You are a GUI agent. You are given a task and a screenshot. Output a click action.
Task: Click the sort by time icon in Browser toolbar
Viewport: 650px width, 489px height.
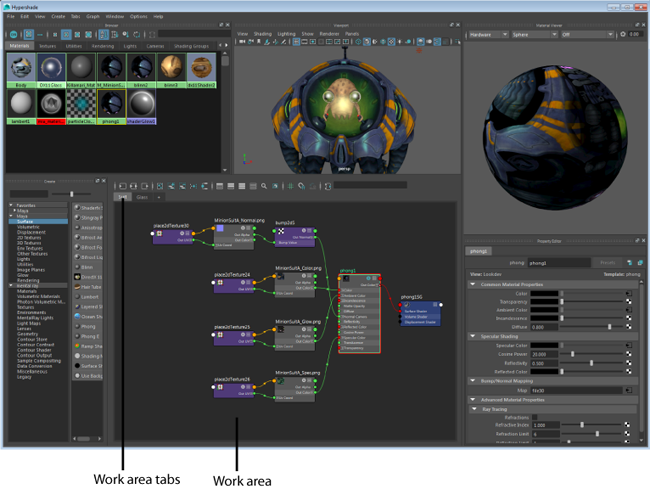tap(126, 34)
